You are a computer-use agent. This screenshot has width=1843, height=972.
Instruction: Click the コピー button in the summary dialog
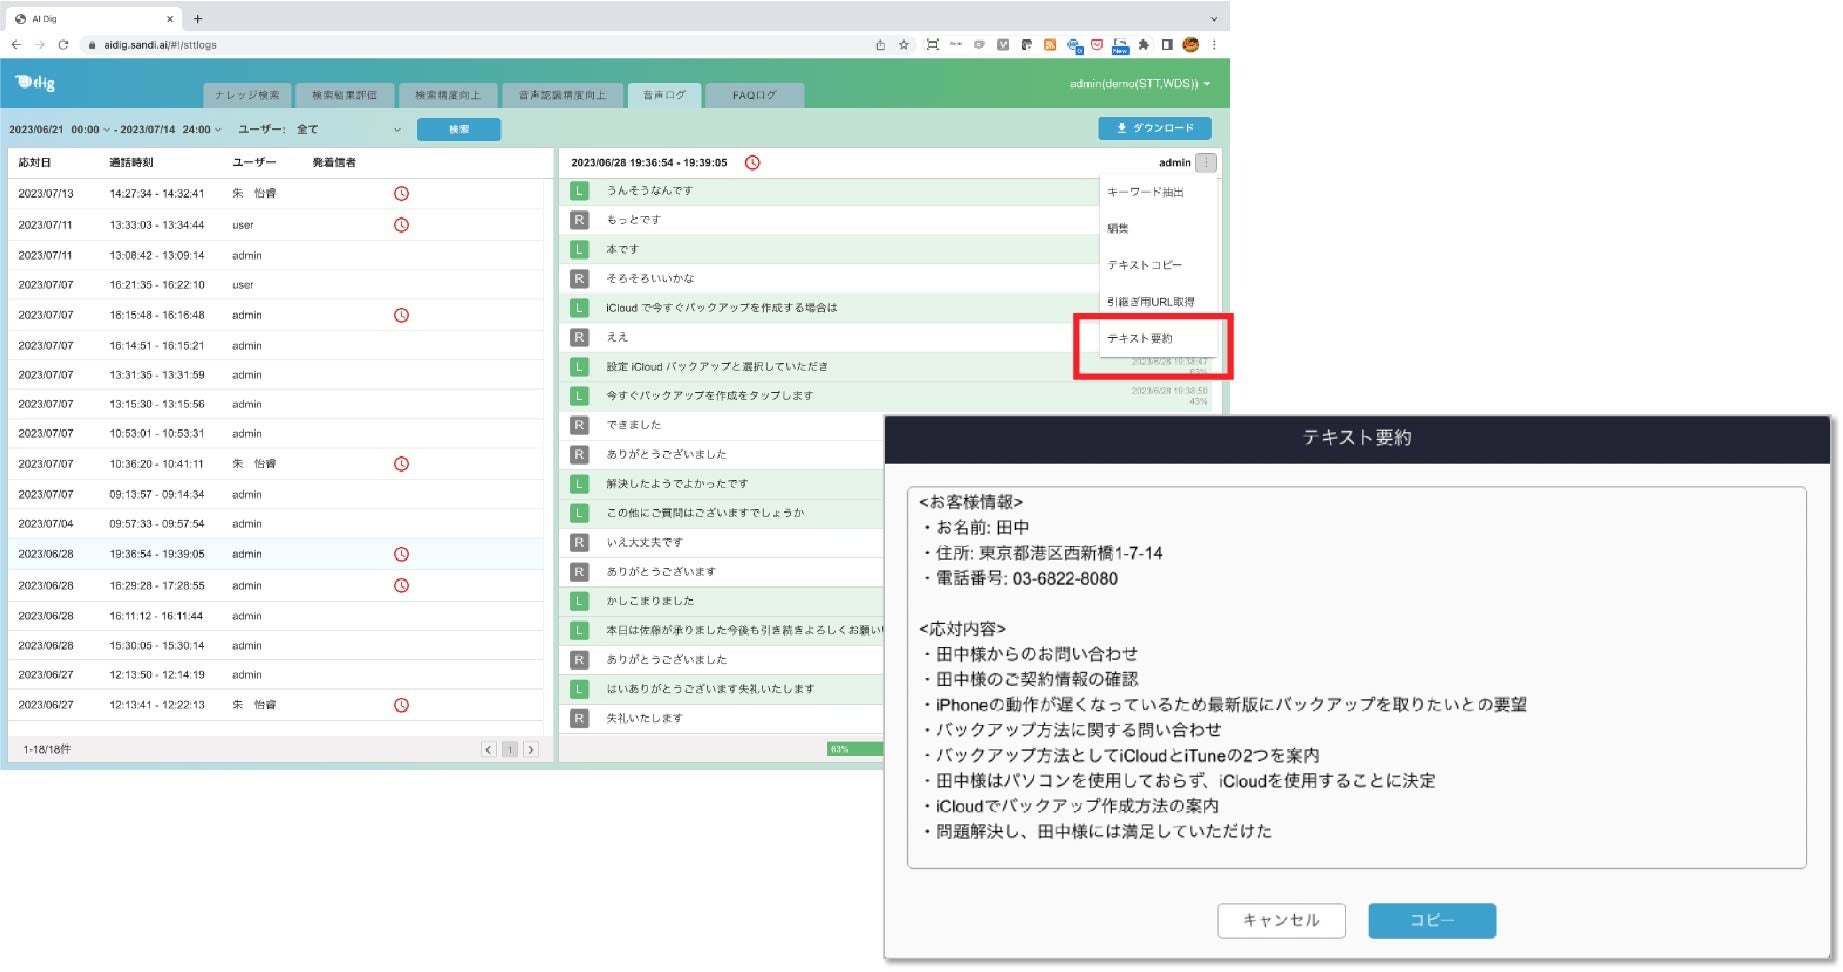tap(1431, 920)
